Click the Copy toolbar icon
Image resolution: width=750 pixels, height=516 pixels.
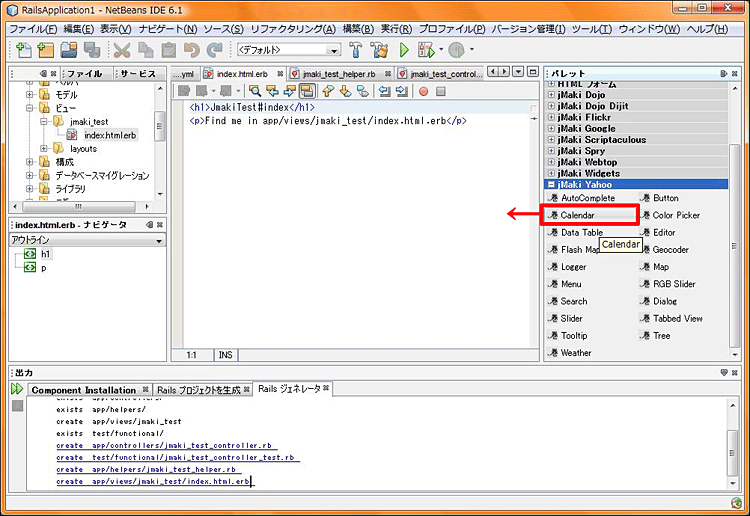145,50
